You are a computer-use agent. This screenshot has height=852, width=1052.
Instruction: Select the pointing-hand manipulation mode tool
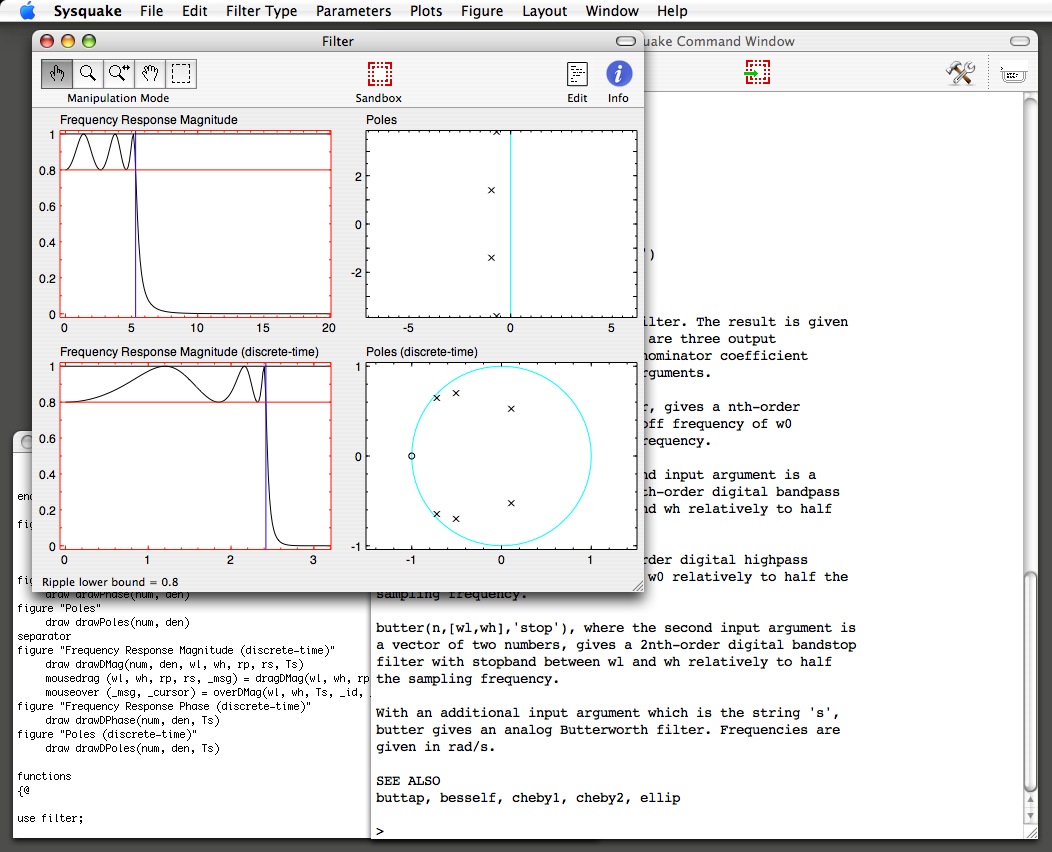pos(57,73)
